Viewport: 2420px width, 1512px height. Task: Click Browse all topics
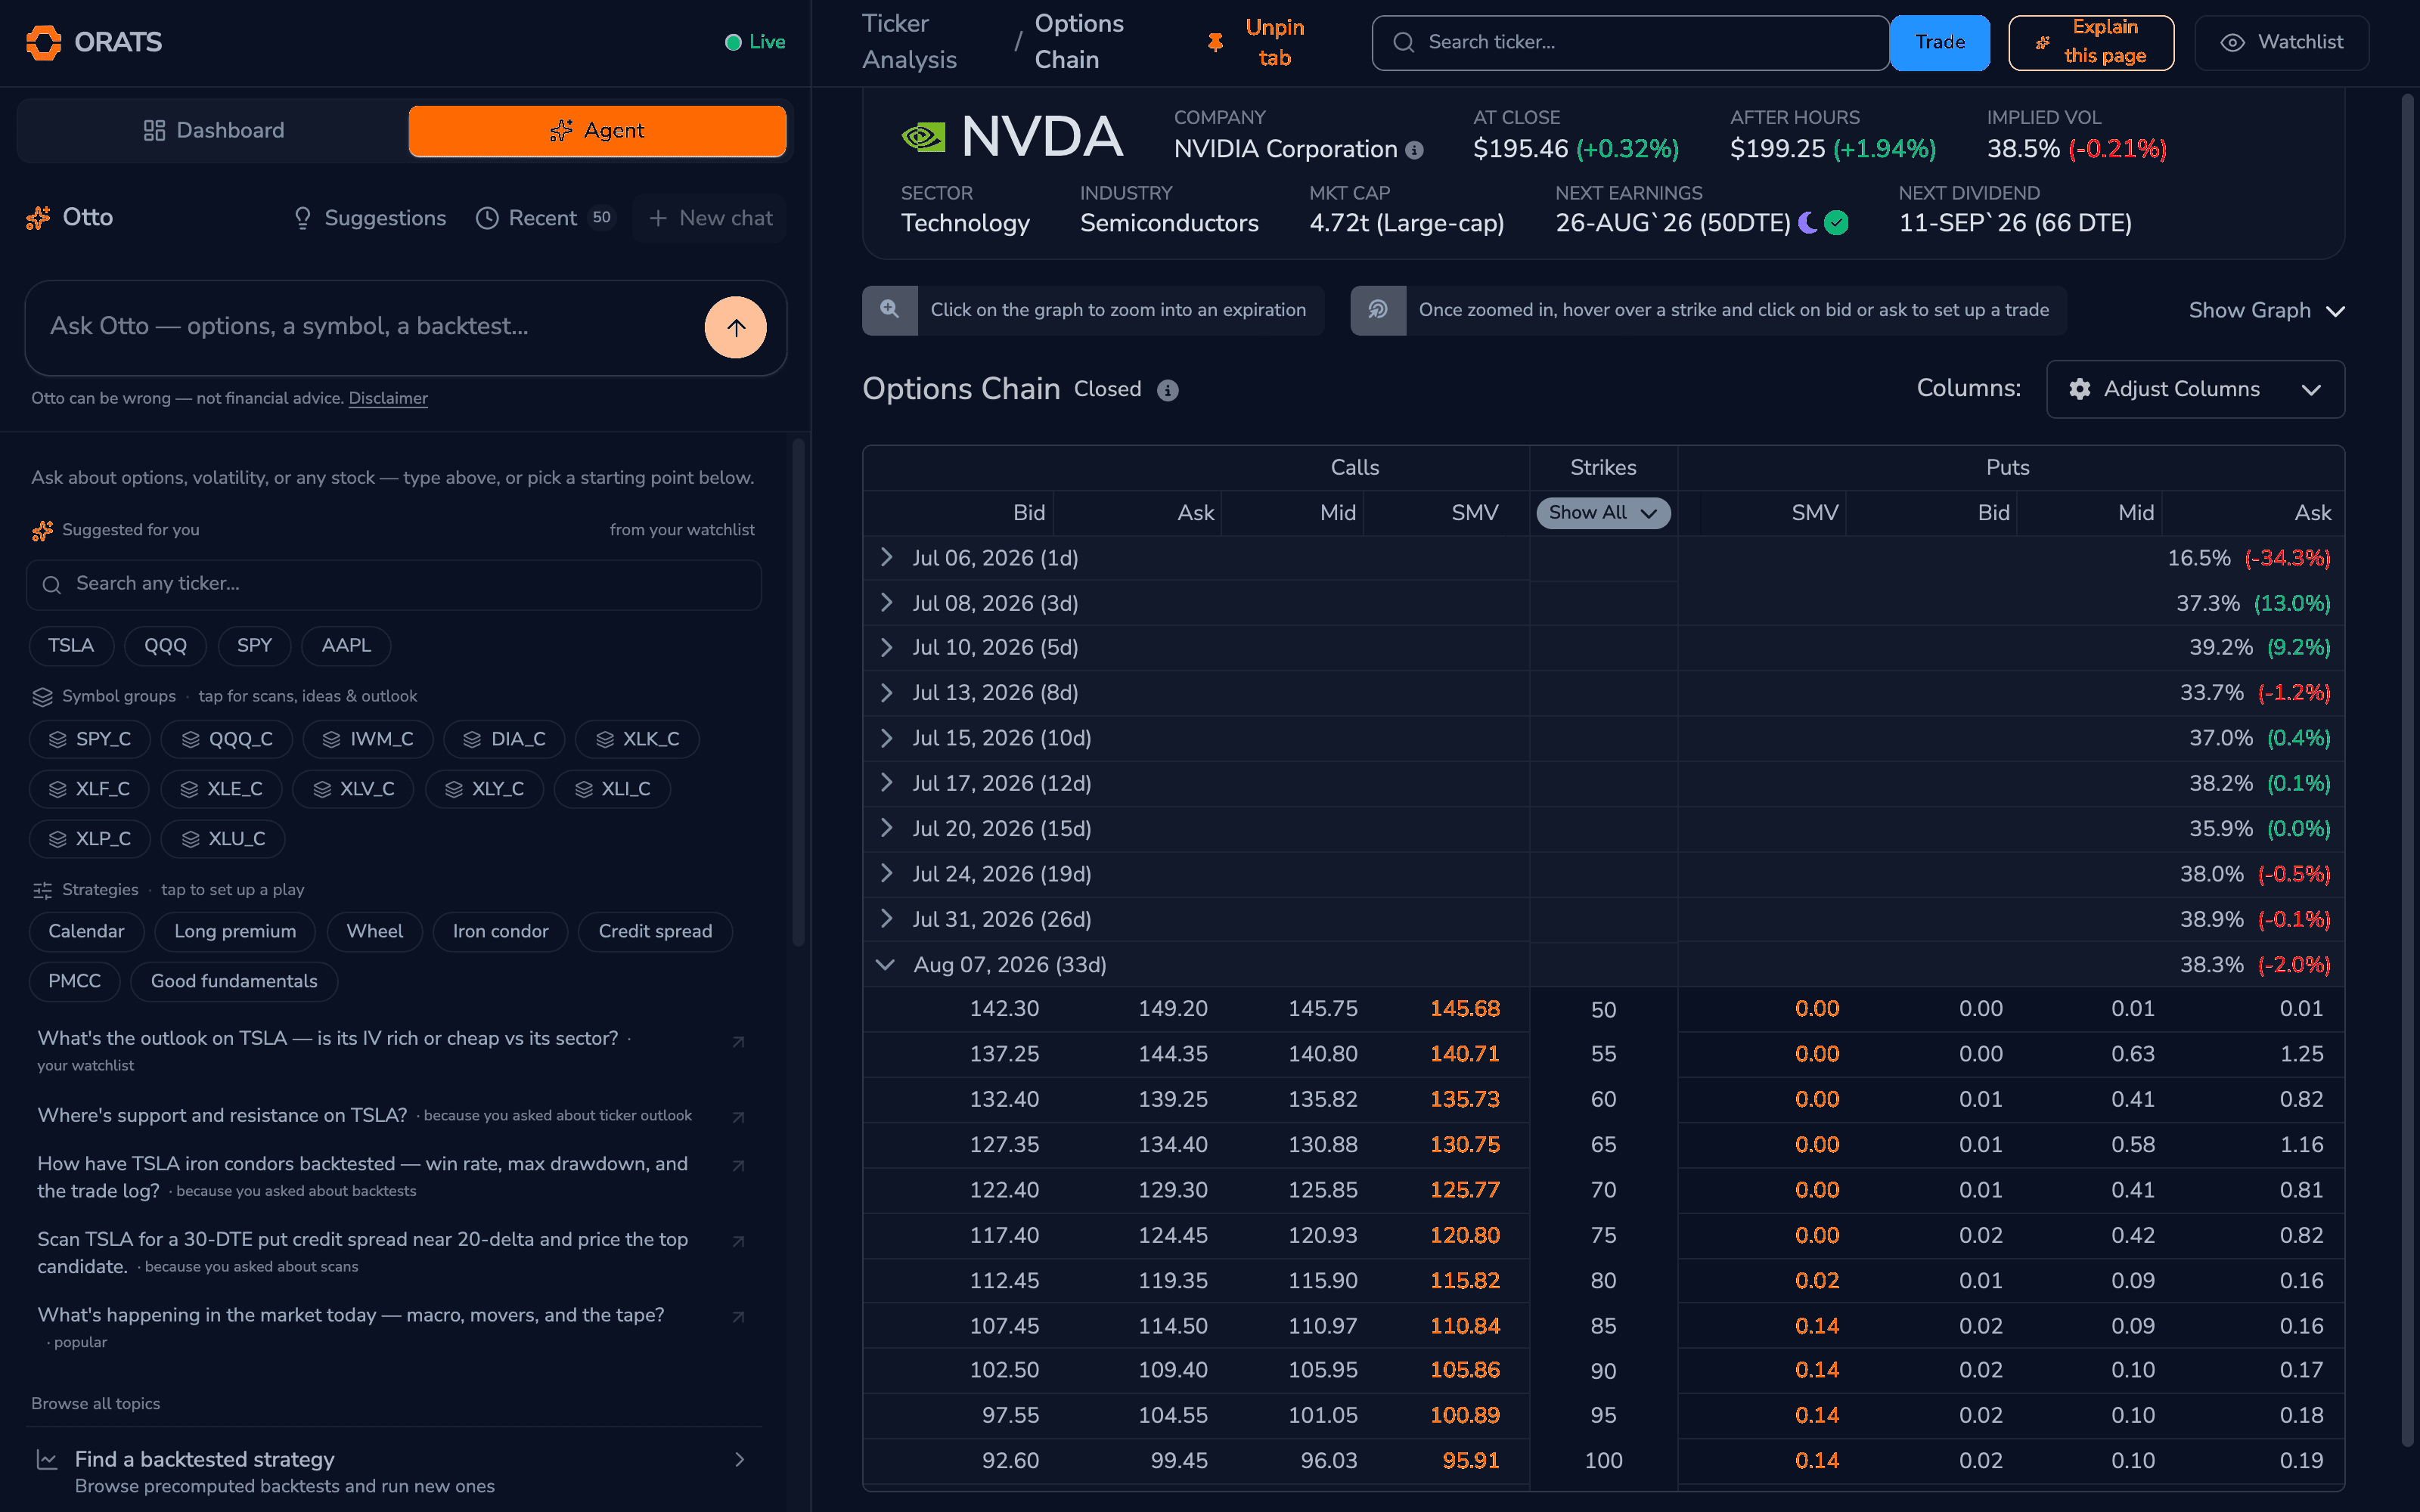pos(95,1404)
